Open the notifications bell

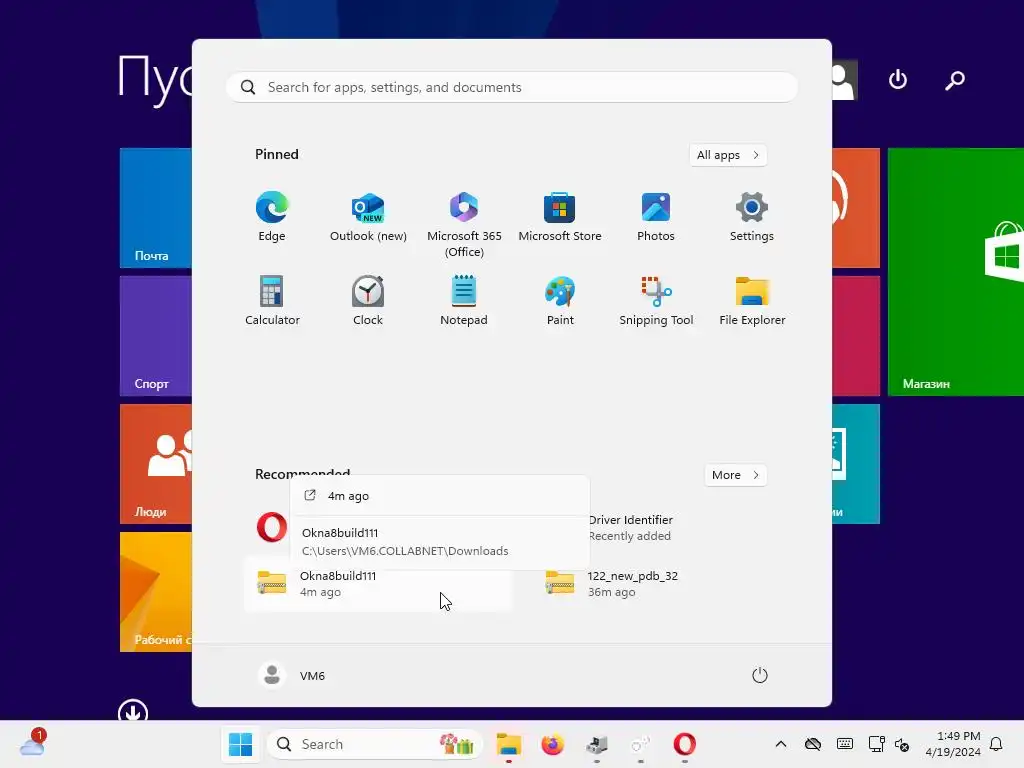[x=996, y=744]
